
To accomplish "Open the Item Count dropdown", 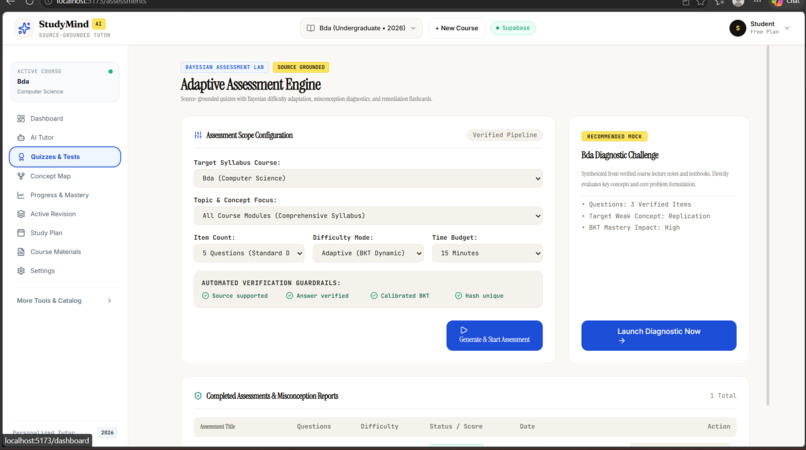I will coord(249,254).
